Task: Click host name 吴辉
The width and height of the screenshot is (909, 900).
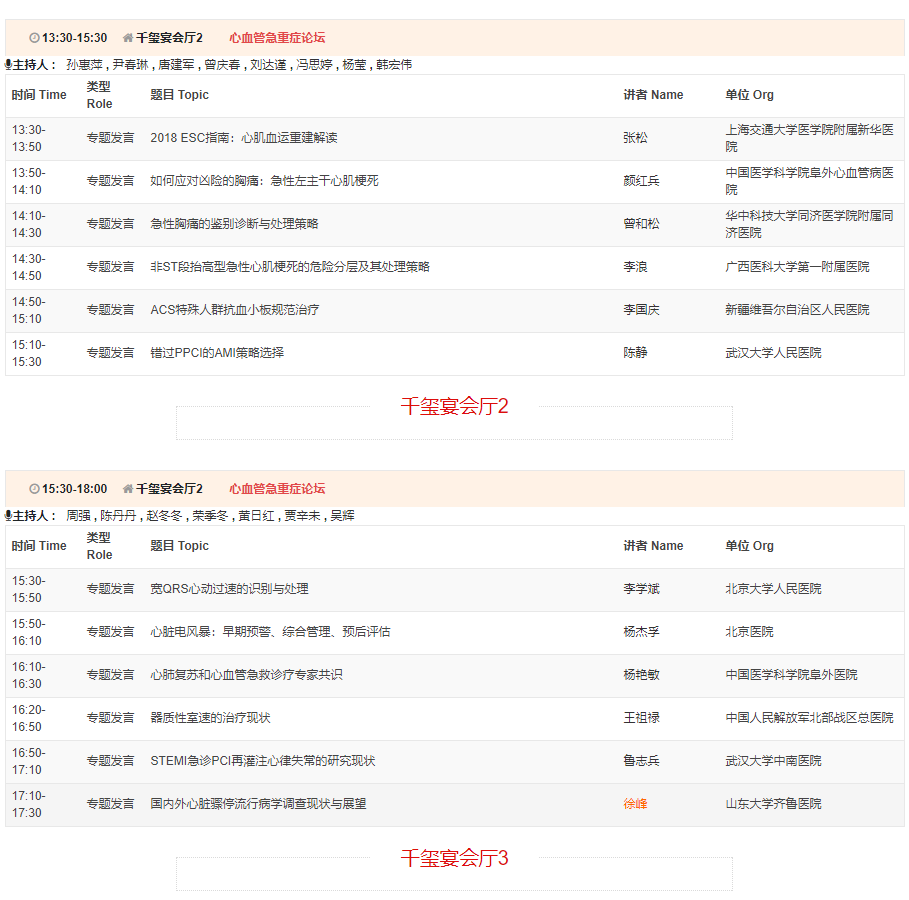Action: (x=343, y=516)
